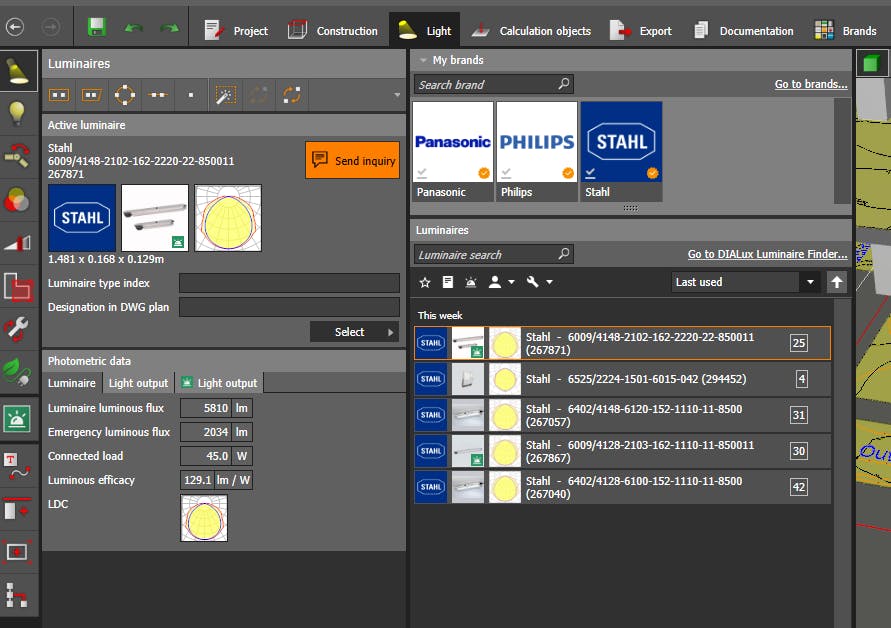Image resolution: width=891 pixels, height=628 pixels.
Task: Open the energy consumption leaf icon tool
Action: click(17, 371)
